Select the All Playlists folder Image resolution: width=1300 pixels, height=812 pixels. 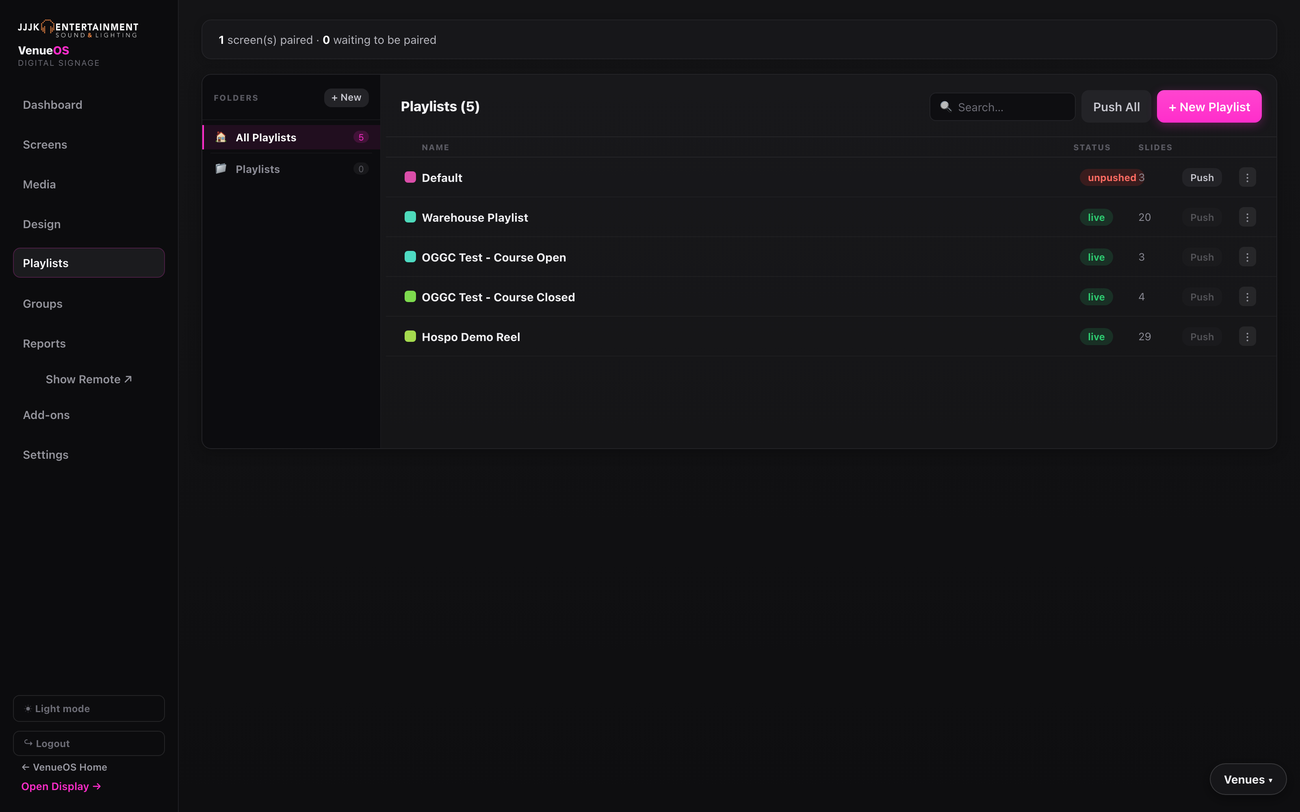pyautogui.click(x=291, y=137)
